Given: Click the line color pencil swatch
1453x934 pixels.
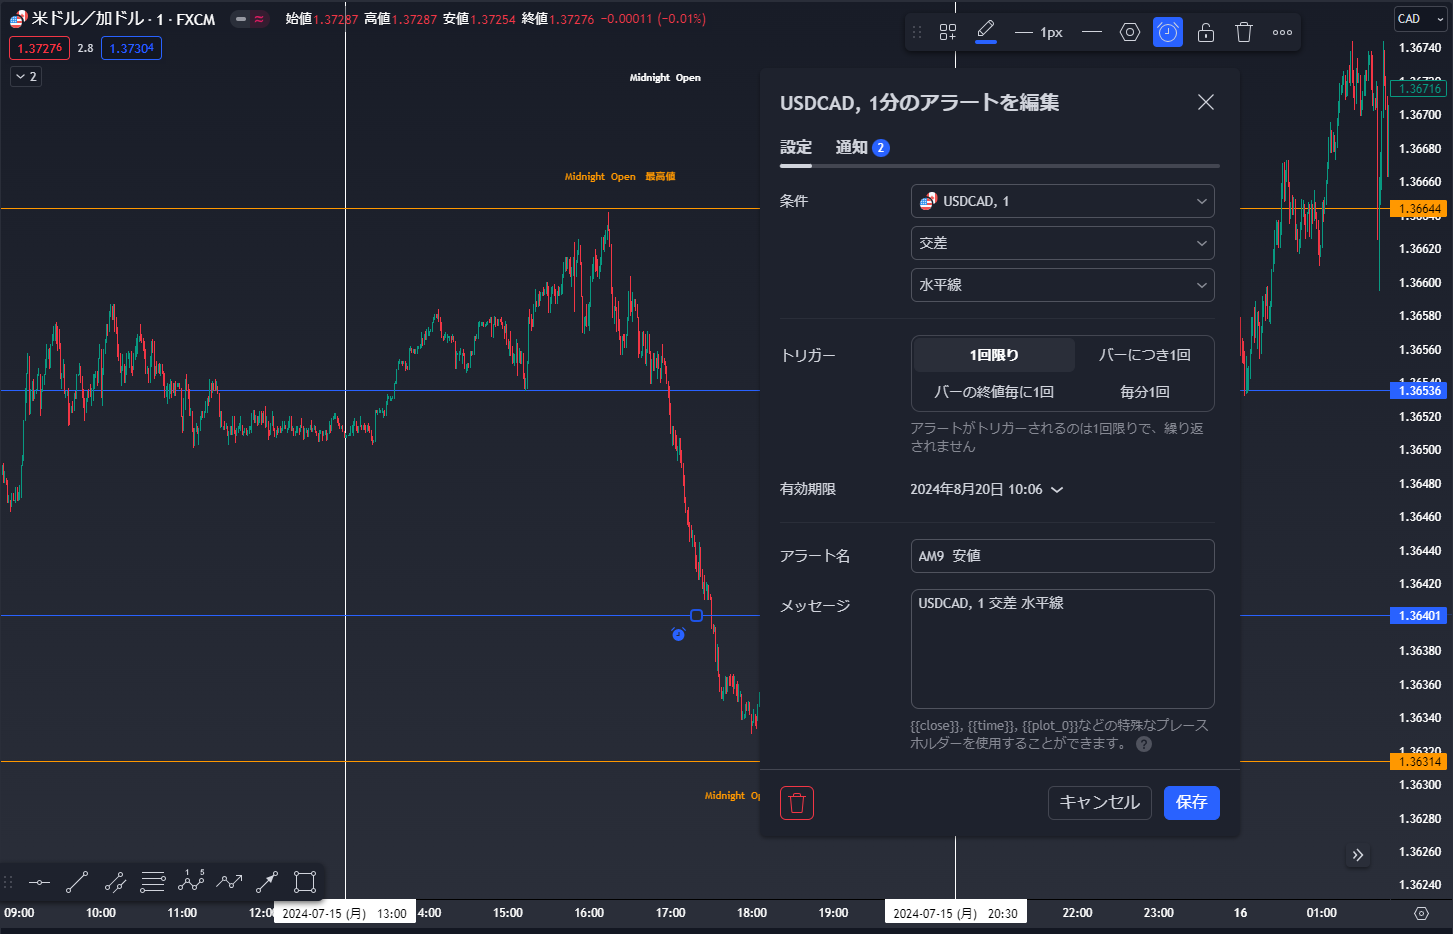Looking at the screenshot, I should (x=986, y=32).
